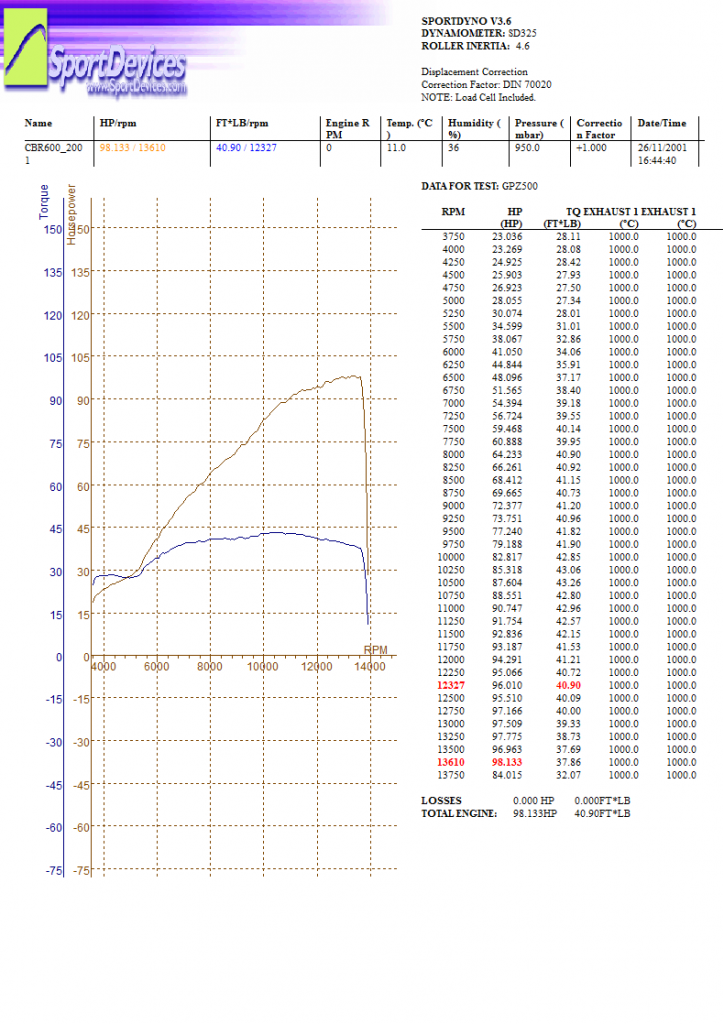Click the RPM label on the chart axis
723x1024 pixels.
tap(375, 649)
